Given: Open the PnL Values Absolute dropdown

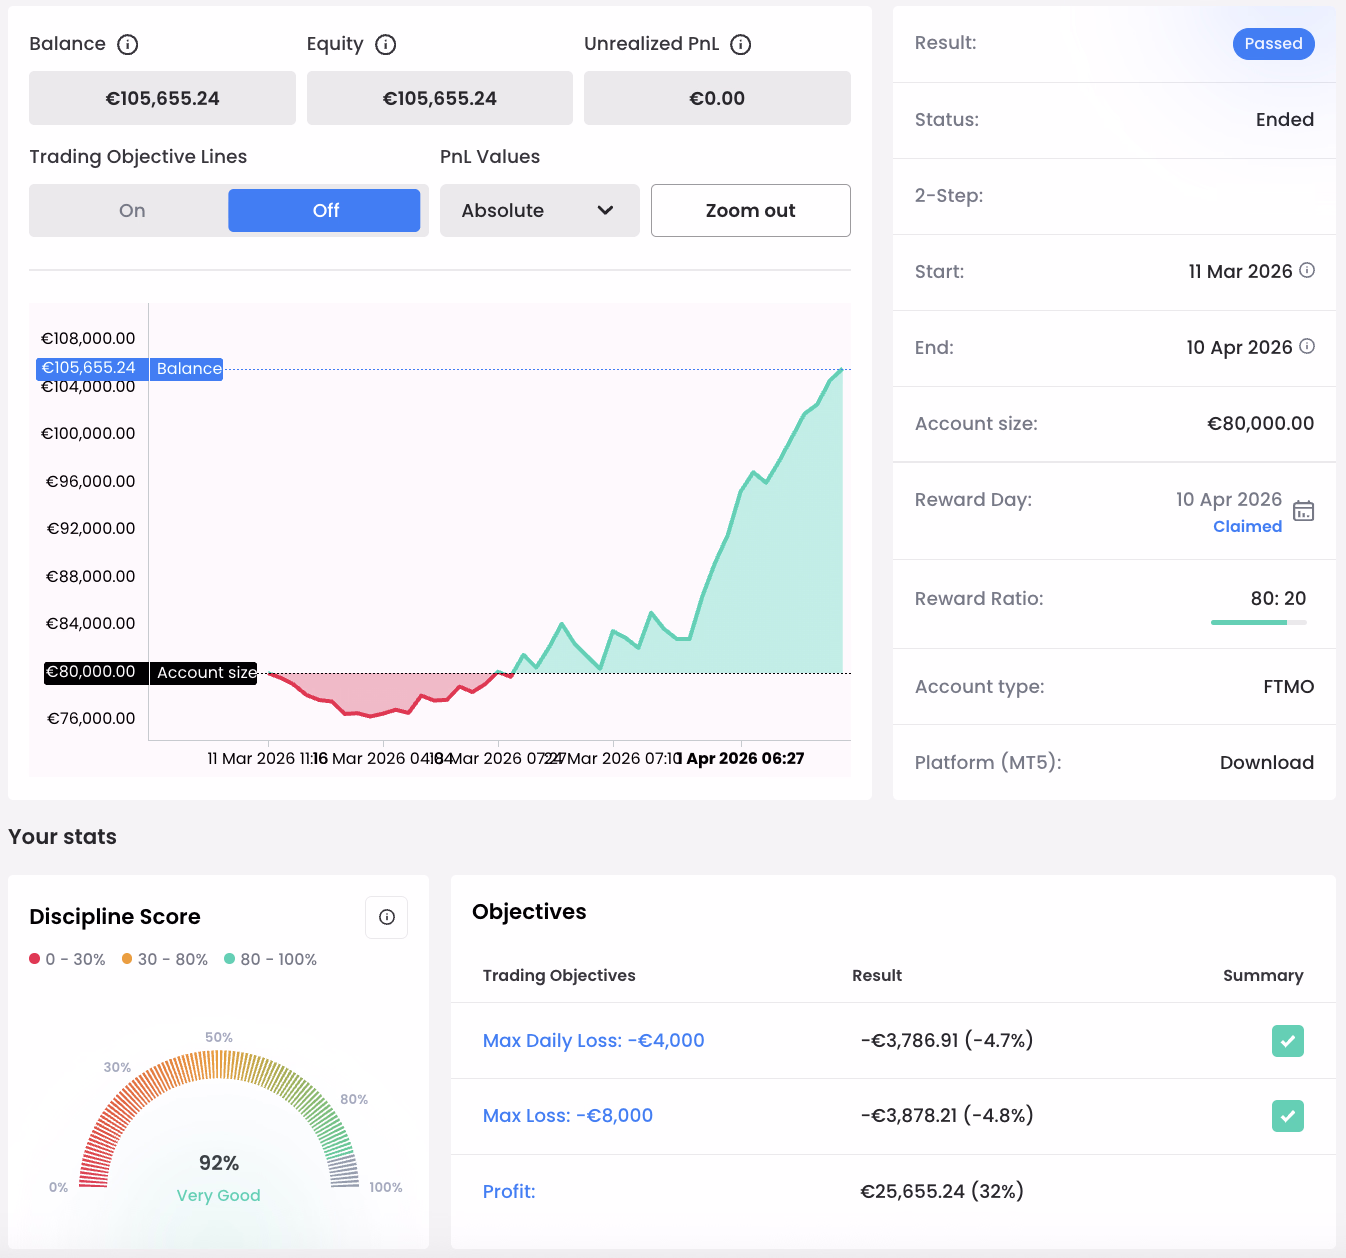Looking at the screenshot, I should [x=540, y=210].
